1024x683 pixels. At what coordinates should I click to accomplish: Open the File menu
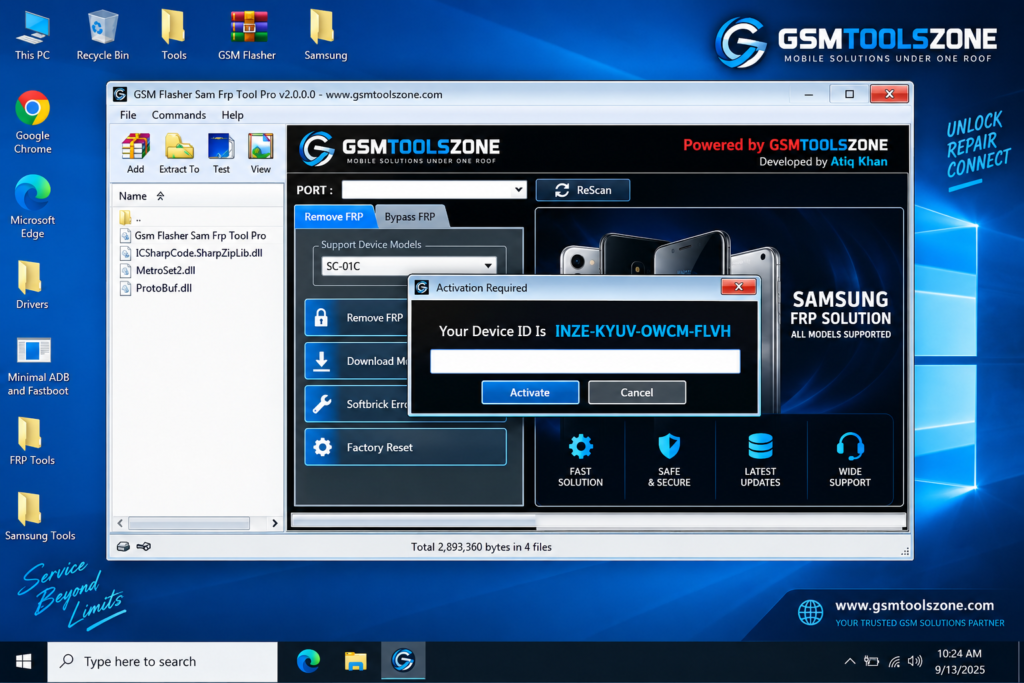coord(128,115)
